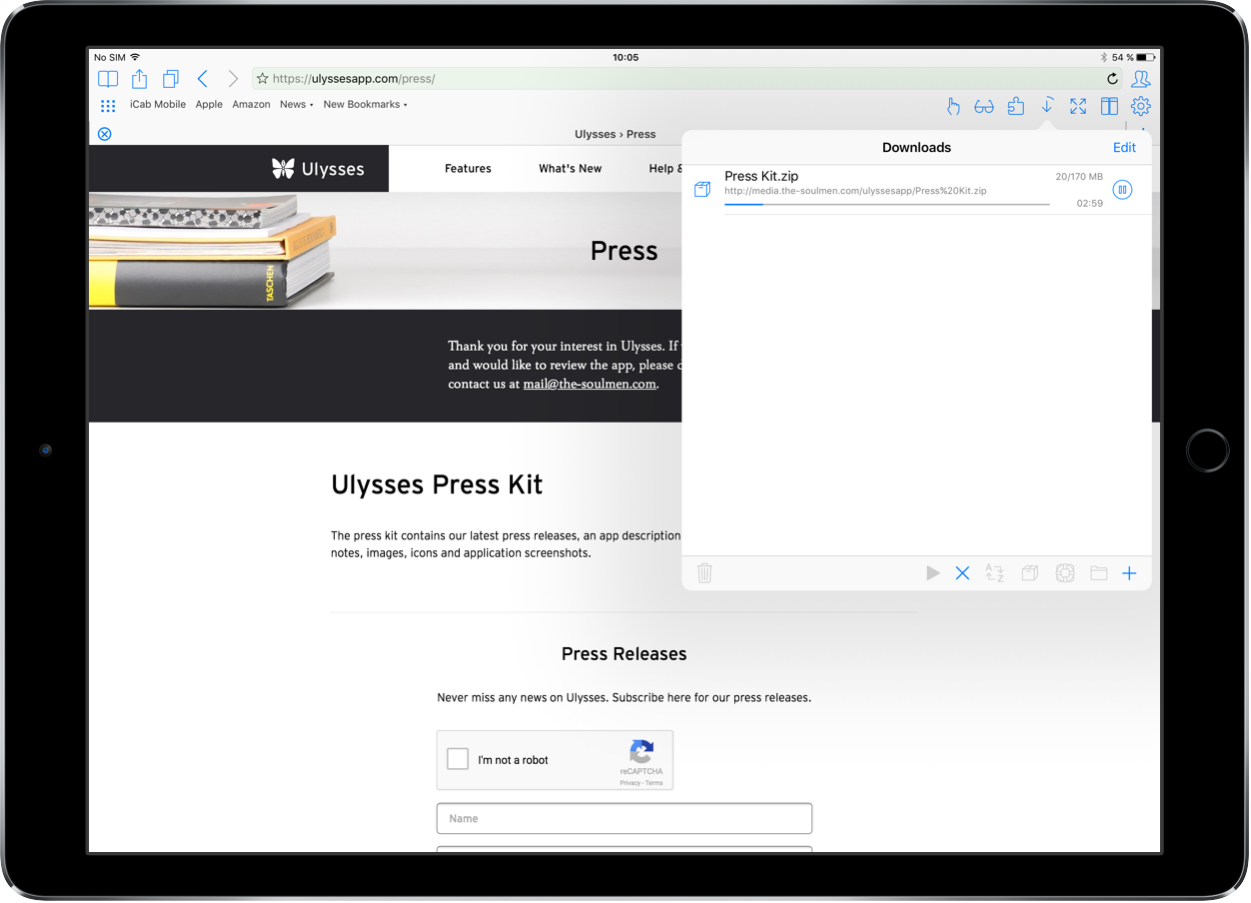Toggle the split view columns icon
Viewport: 1251px width, 903px height.
tap(1109, 106)
